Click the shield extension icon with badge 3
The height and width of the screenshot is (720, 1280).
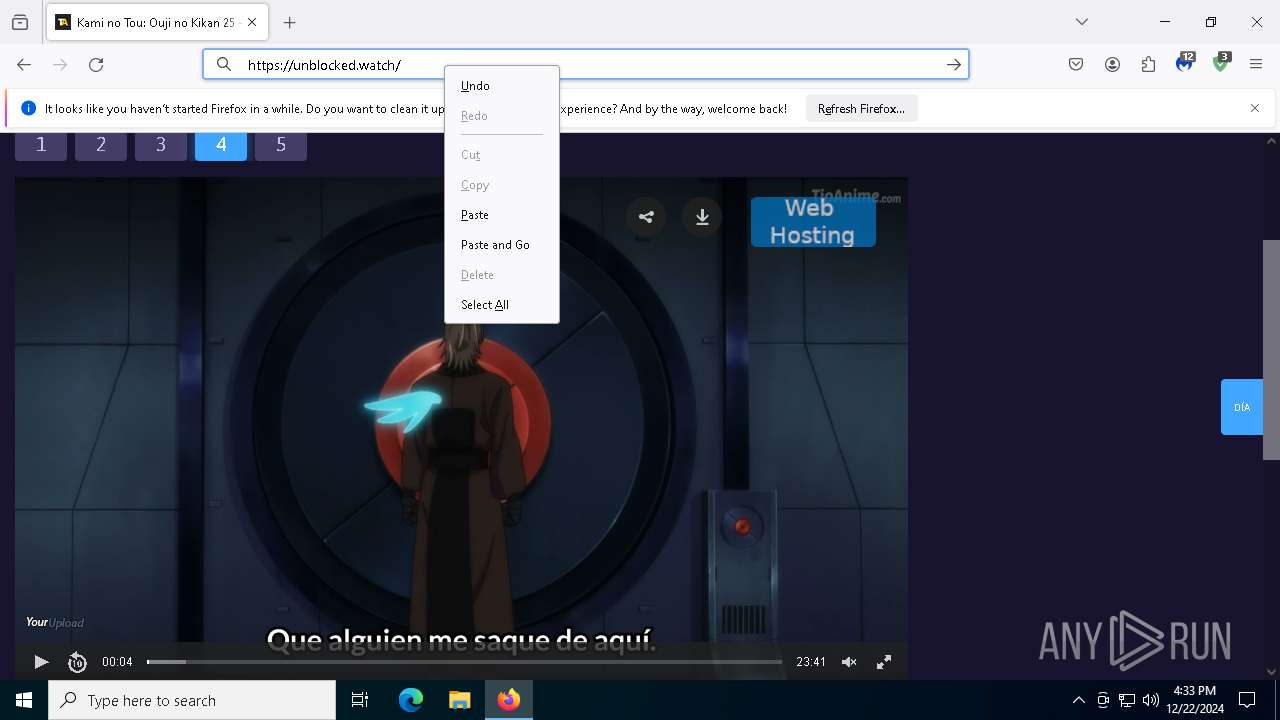click(1221, 63)
